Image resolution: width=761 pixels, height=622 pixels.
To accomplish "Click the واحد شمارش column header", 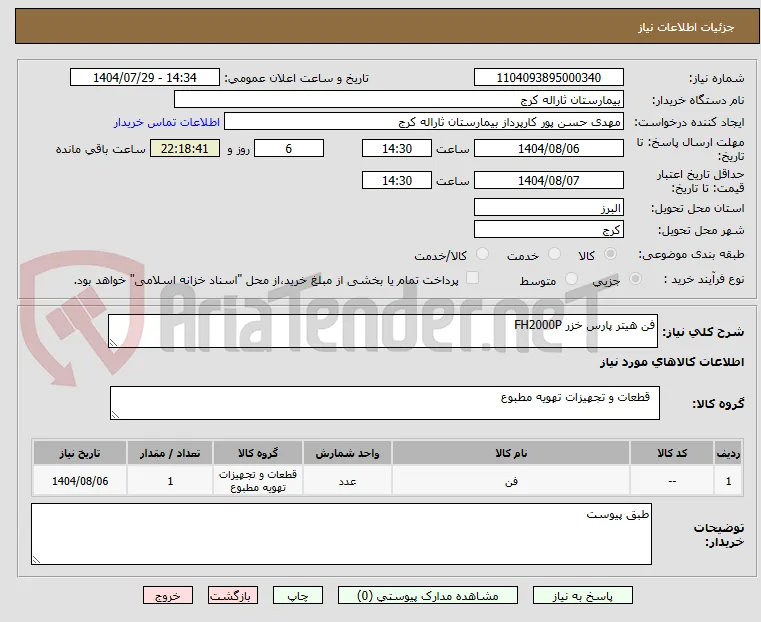I will click(347, 453).
